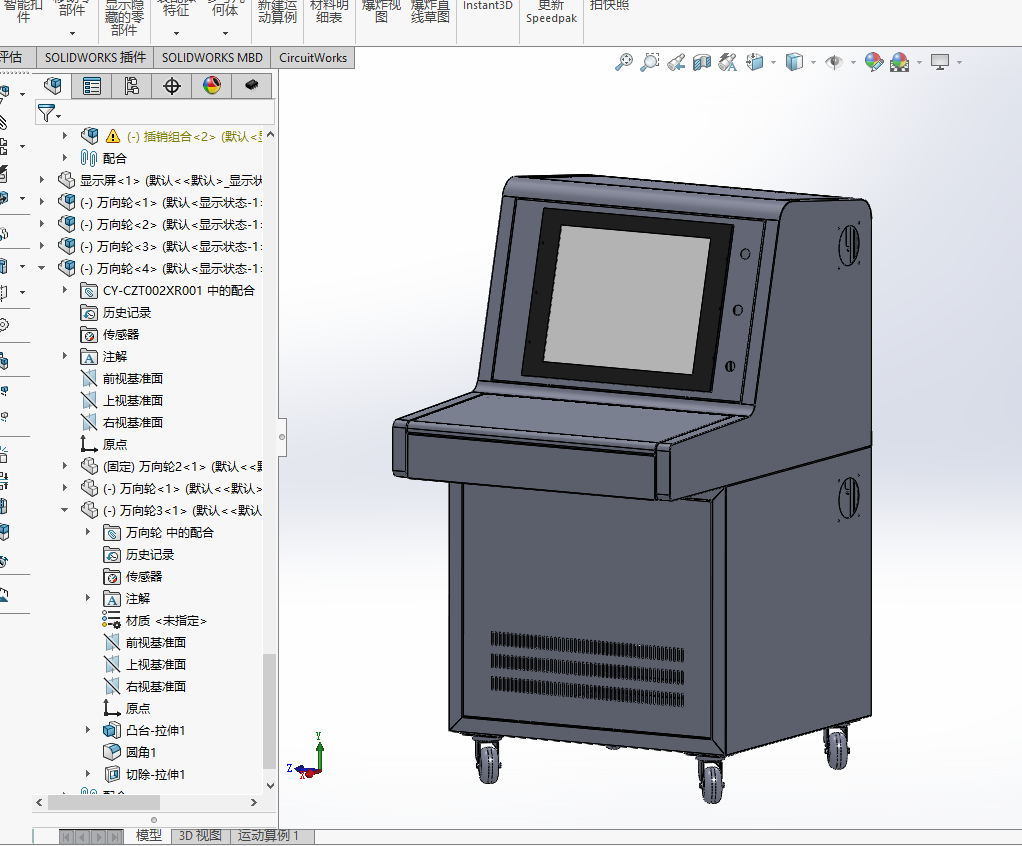Image resolution: width=1022 pixels, height=846 pixels.
Task: Switch to the SOLIDWORKS MBD tab
Action: [x=212, y=57]
